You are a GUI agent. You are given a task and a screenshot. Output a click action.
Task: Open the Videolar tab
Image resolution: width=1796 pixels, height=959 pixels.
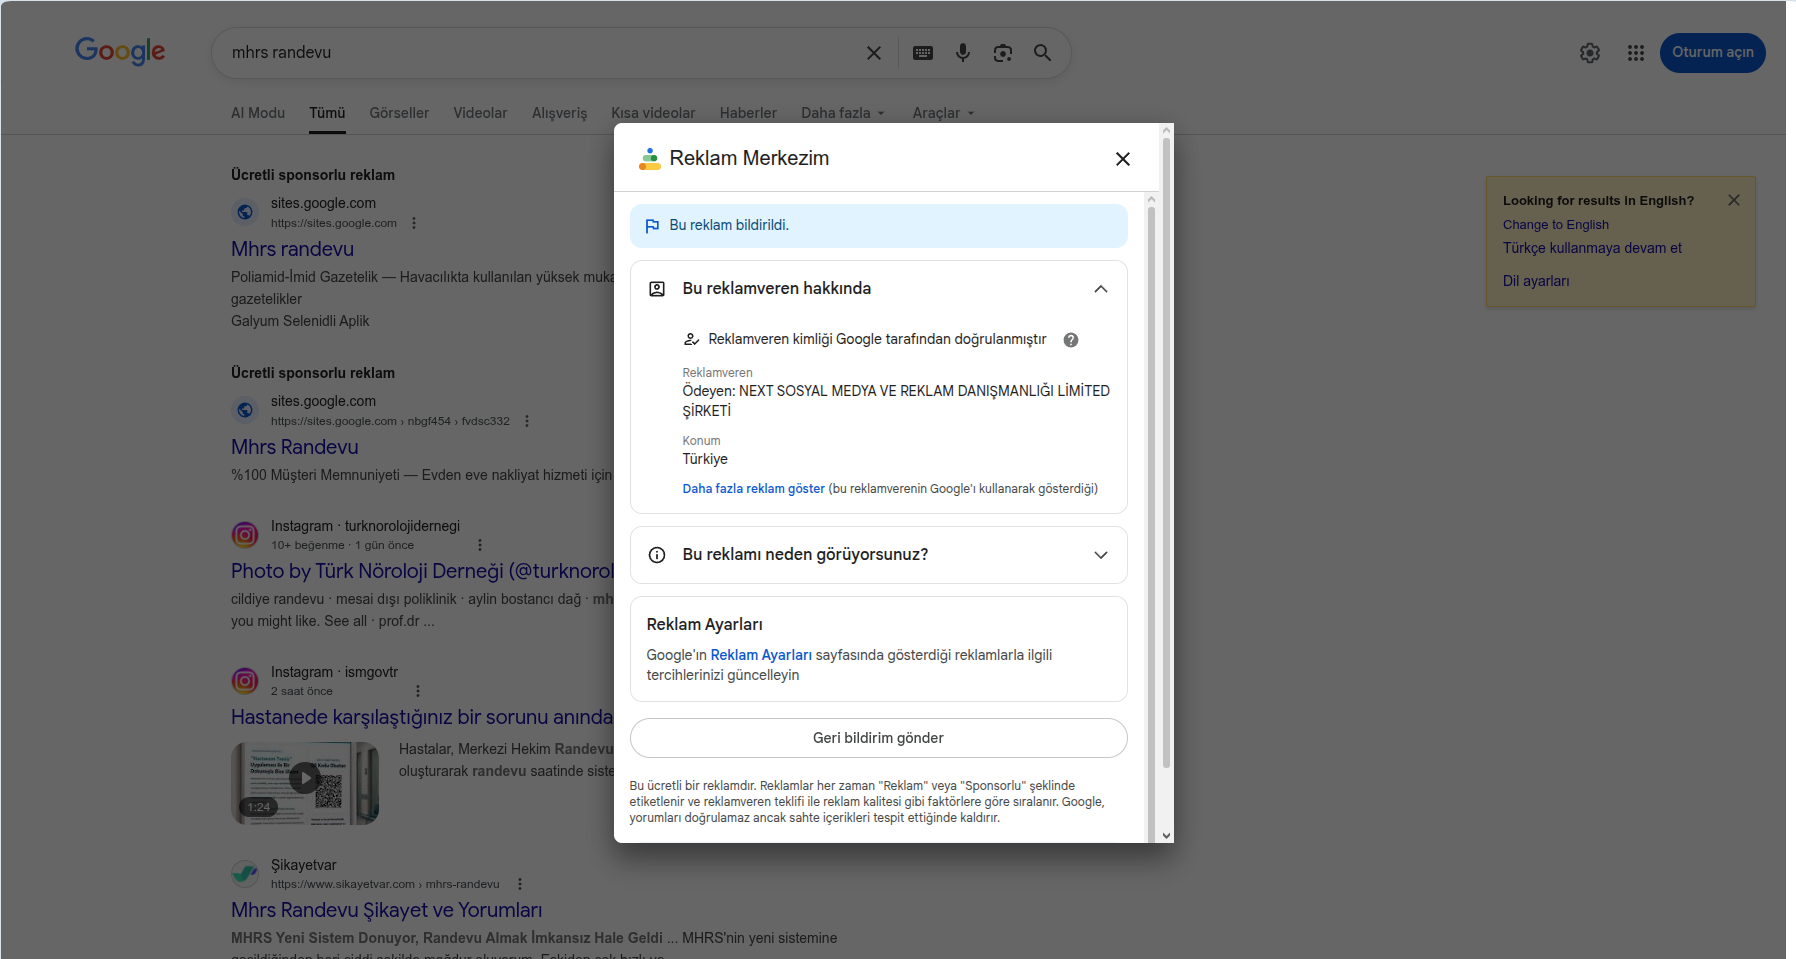coord(480,113)
